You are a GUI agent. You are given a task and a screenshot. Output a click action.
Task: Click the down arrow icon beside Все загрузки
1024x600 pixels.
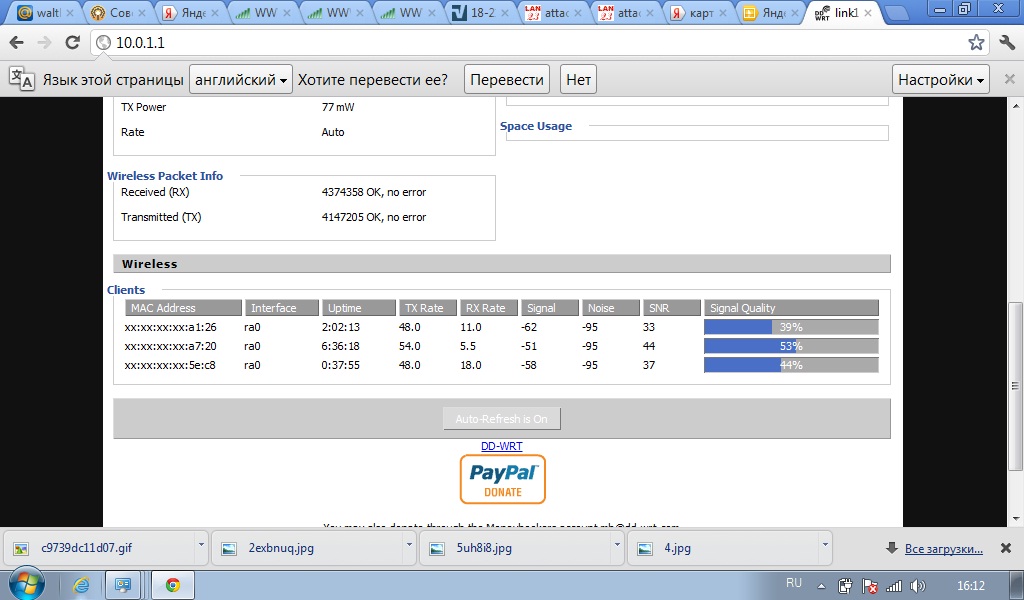891,548
